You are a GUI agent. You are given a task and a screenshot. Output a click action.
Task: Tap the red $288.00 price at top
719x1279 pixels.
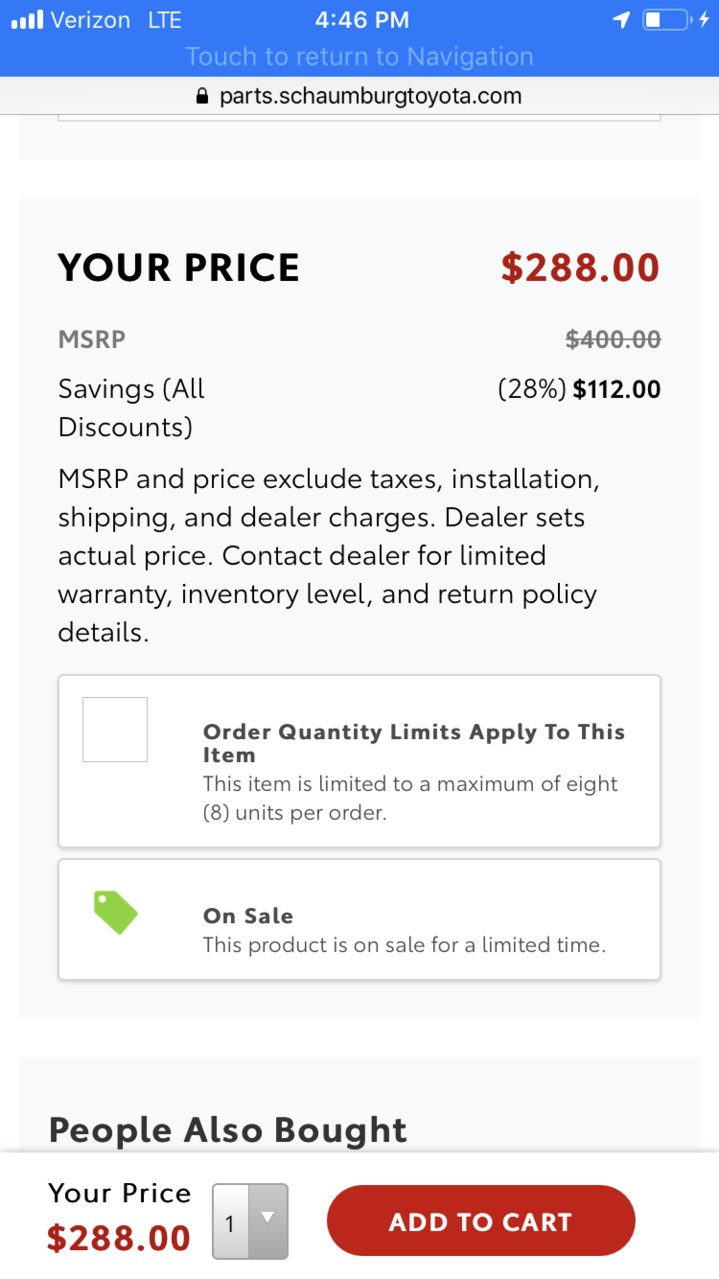(580, 267)
